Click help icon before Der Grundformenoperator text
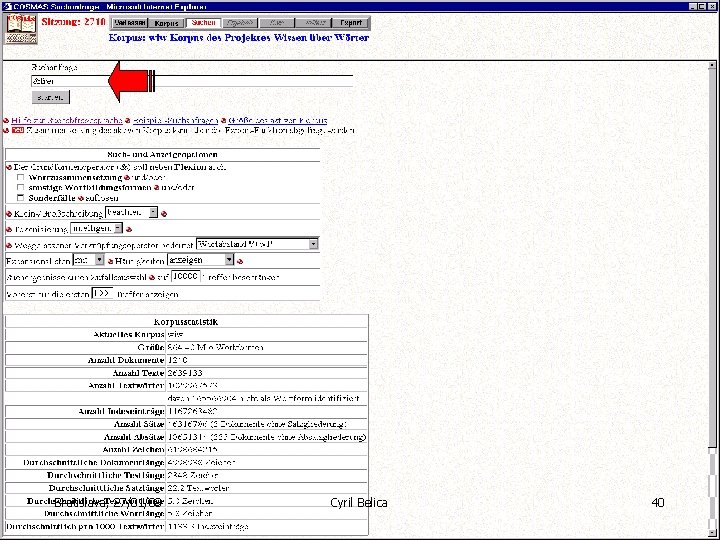Screen dimensions: 720x540 [x=8, y=167]
